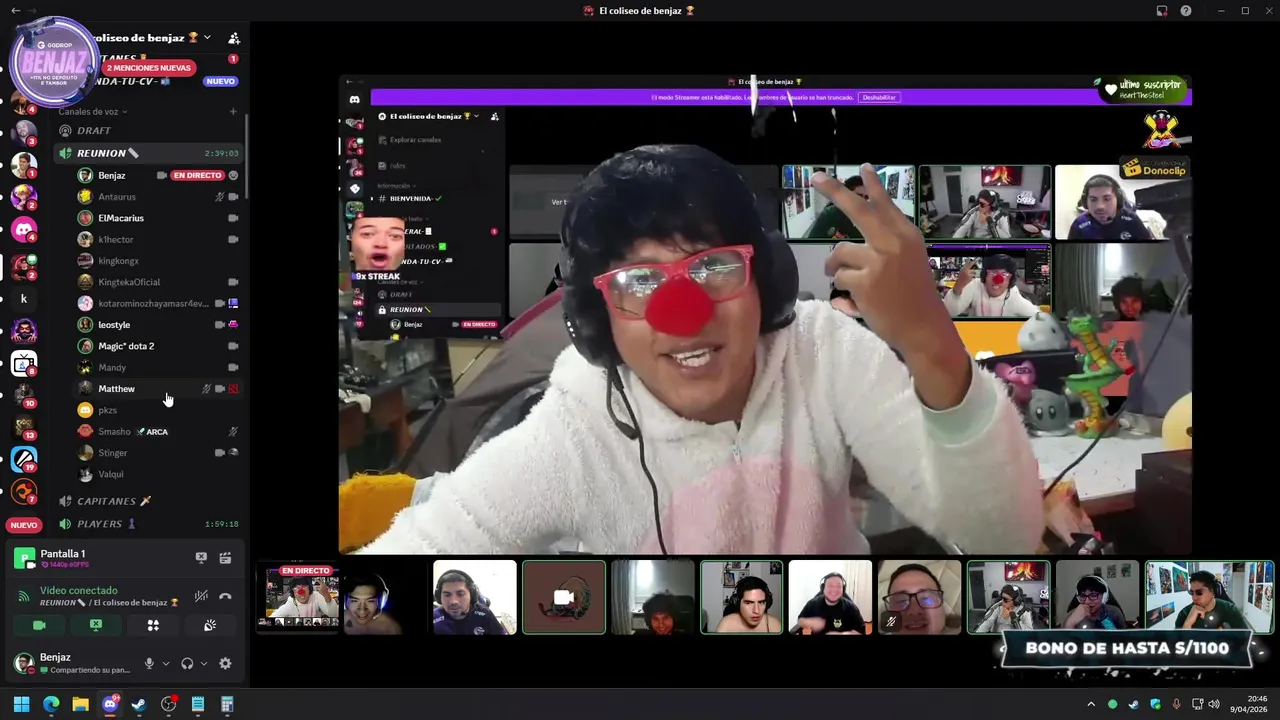Click the camera icon next to ElMacarius
The width and height of the screenshot is (1280, 720).
233,218
